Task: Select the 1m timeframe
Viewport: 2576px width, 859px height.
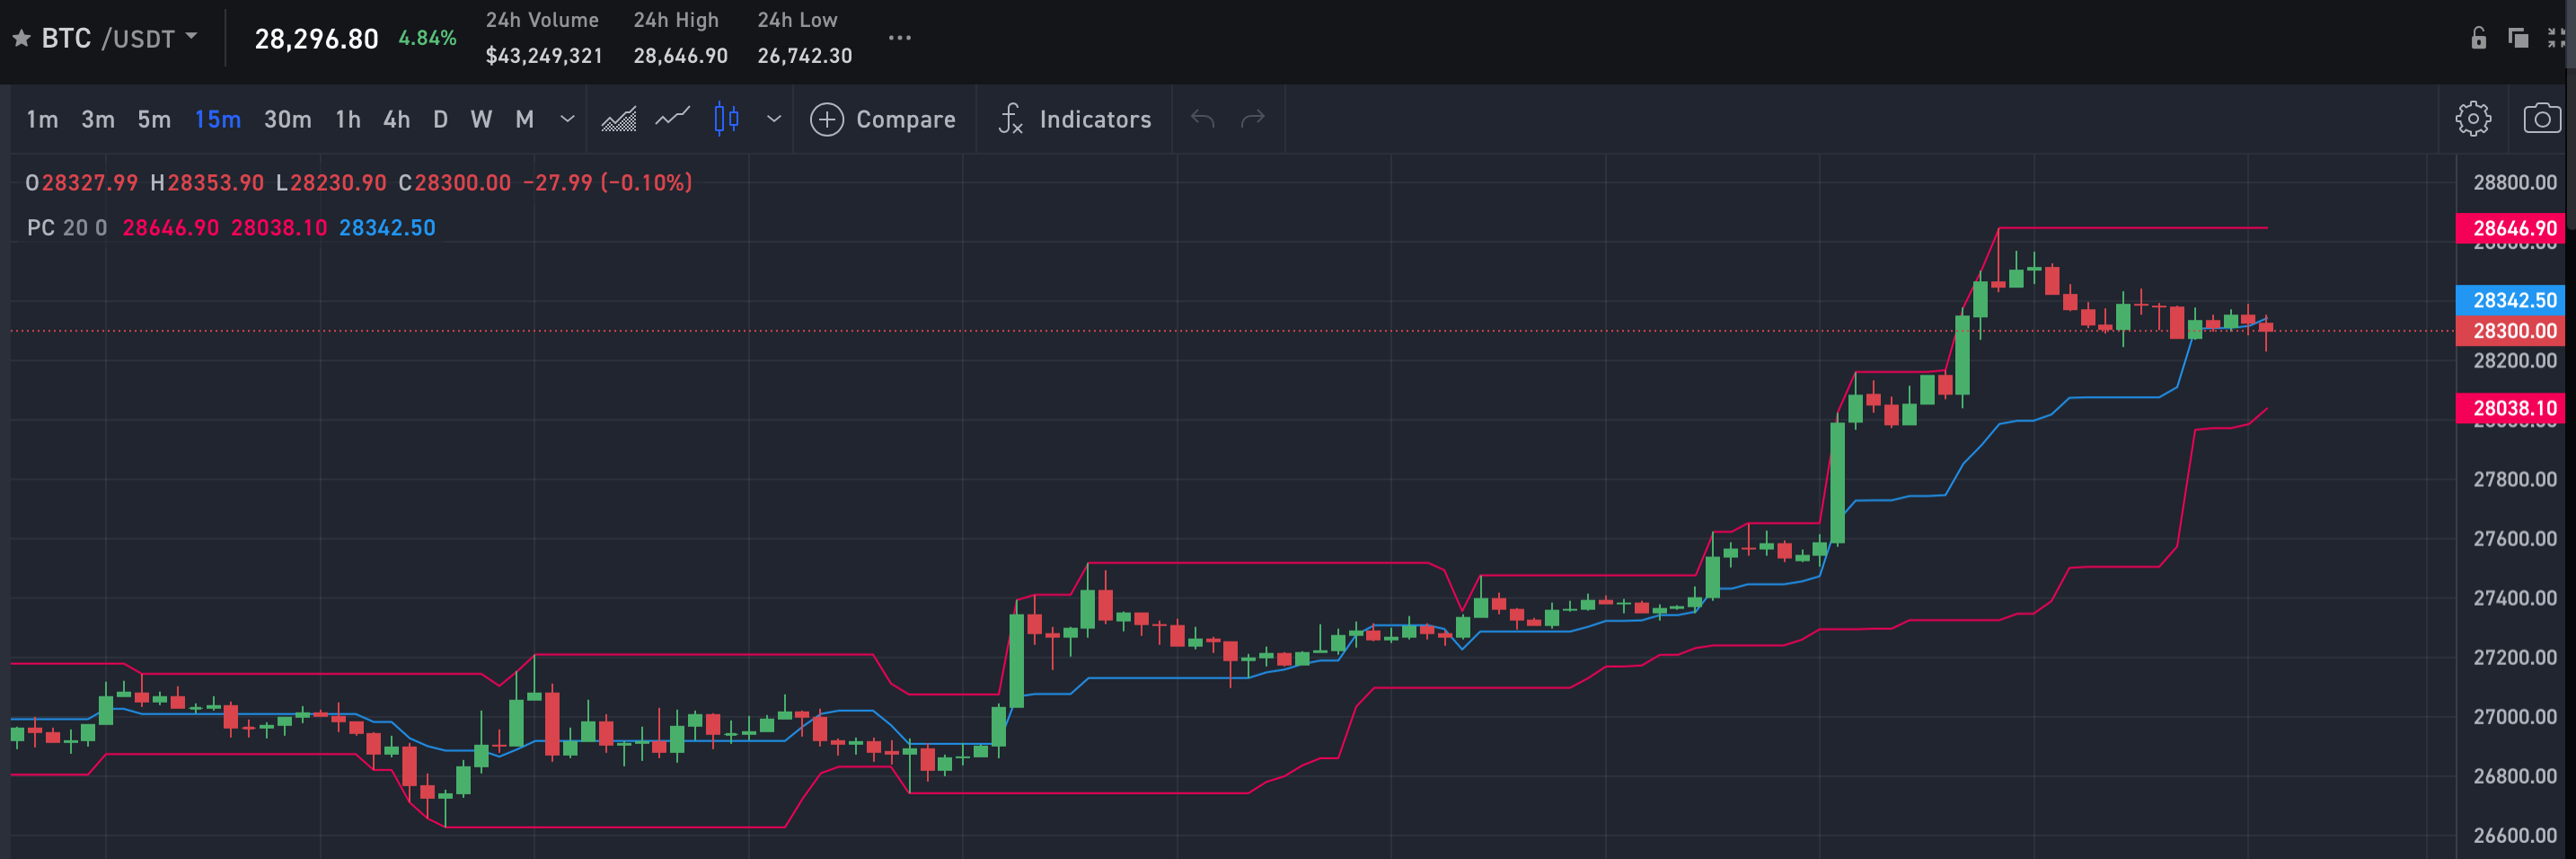Action: pyautogui.click(x=42, y=120)
